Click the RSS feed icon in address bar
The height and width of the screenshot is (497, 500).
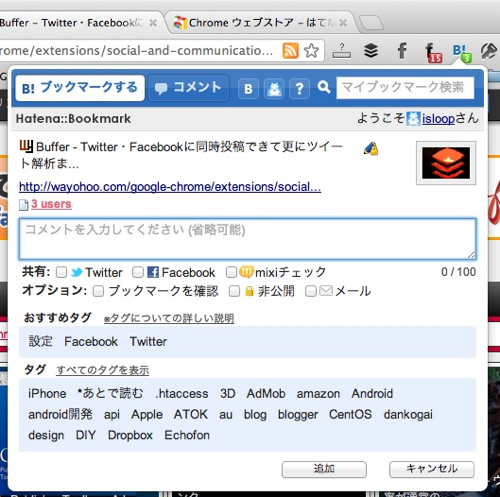[290, 51]
